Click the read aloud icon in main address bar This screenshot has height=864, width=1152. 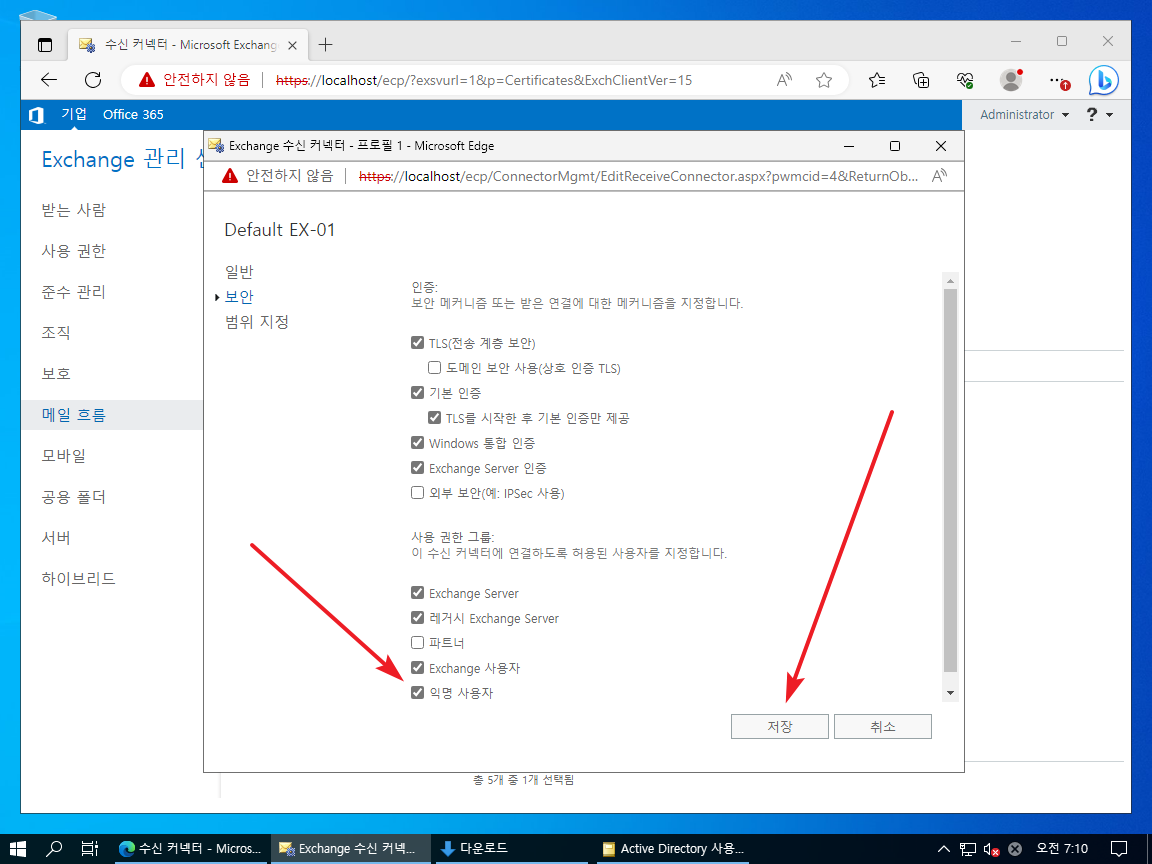click(x=784, y=80)
